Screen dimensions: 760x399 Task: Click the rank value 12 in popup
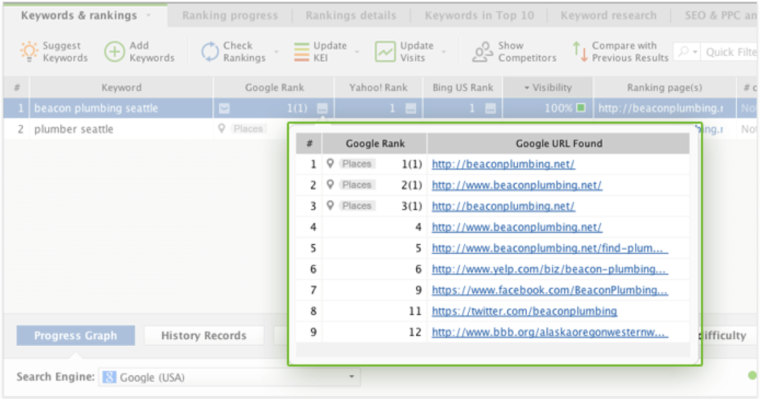(x=415, y=332)
